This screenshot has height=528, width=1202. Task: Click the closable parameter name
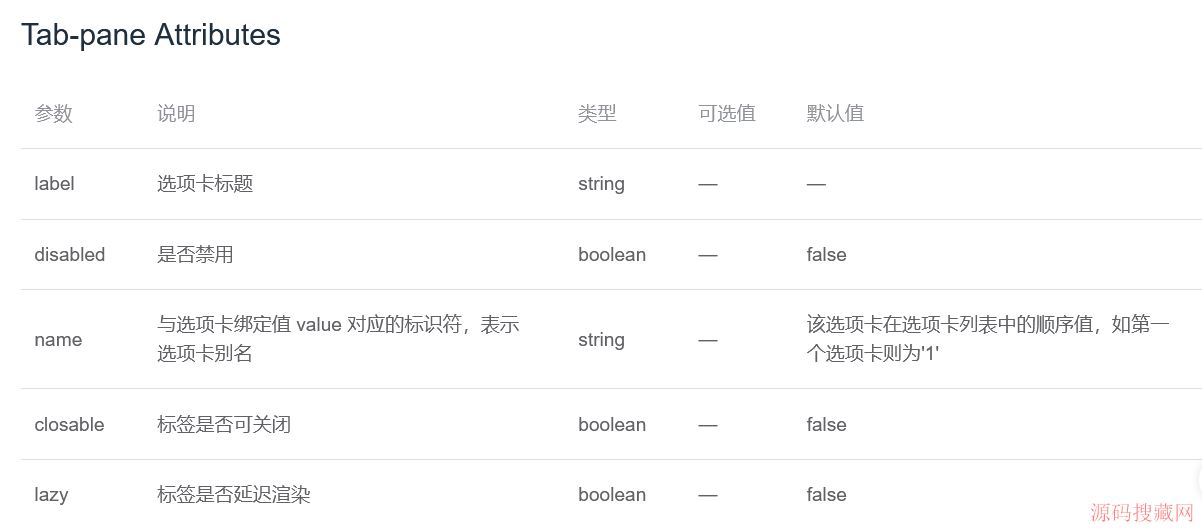[x=70, y=425]
